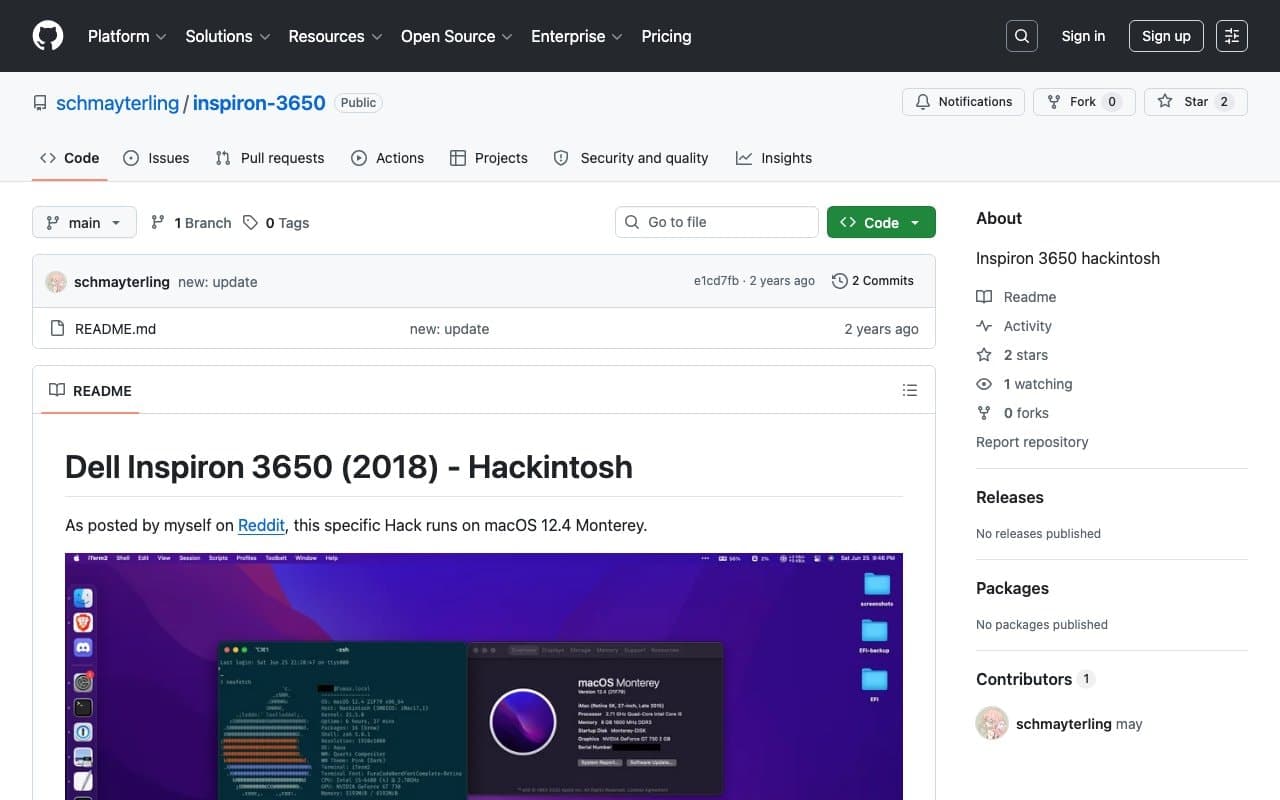The height and width of the screenshot is (800, 1280).
Task: Expand the Platform menu
Action: (126, 36)
